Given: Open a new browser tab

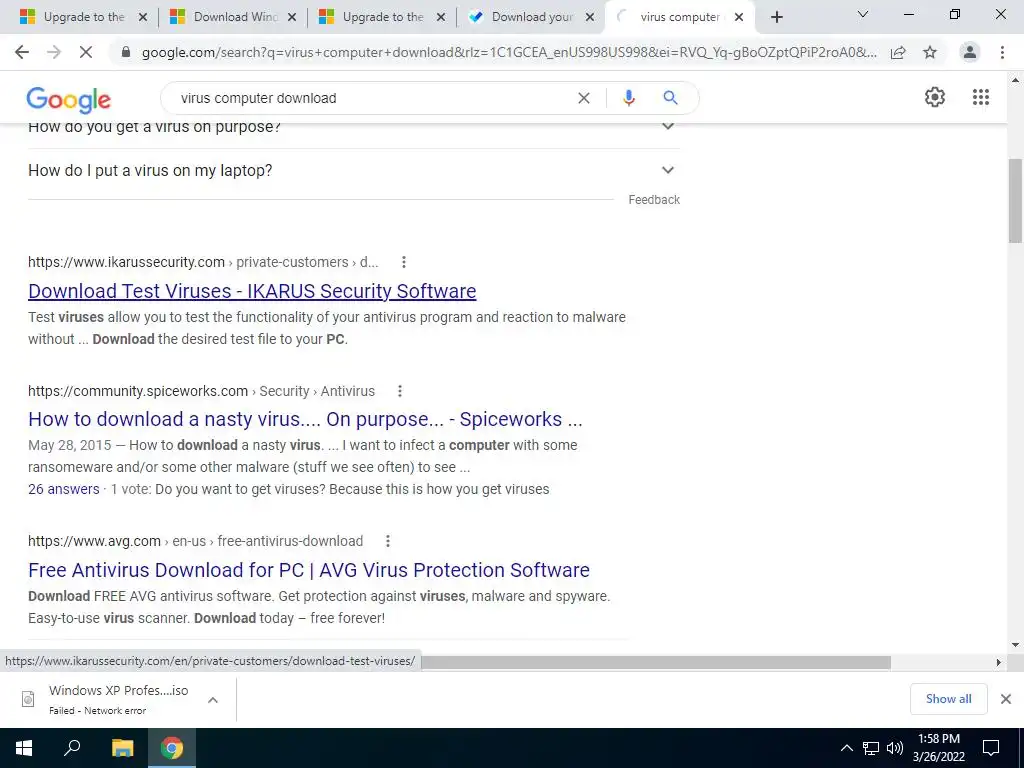Looking at the screenshot, I should [x=776, y=17].
